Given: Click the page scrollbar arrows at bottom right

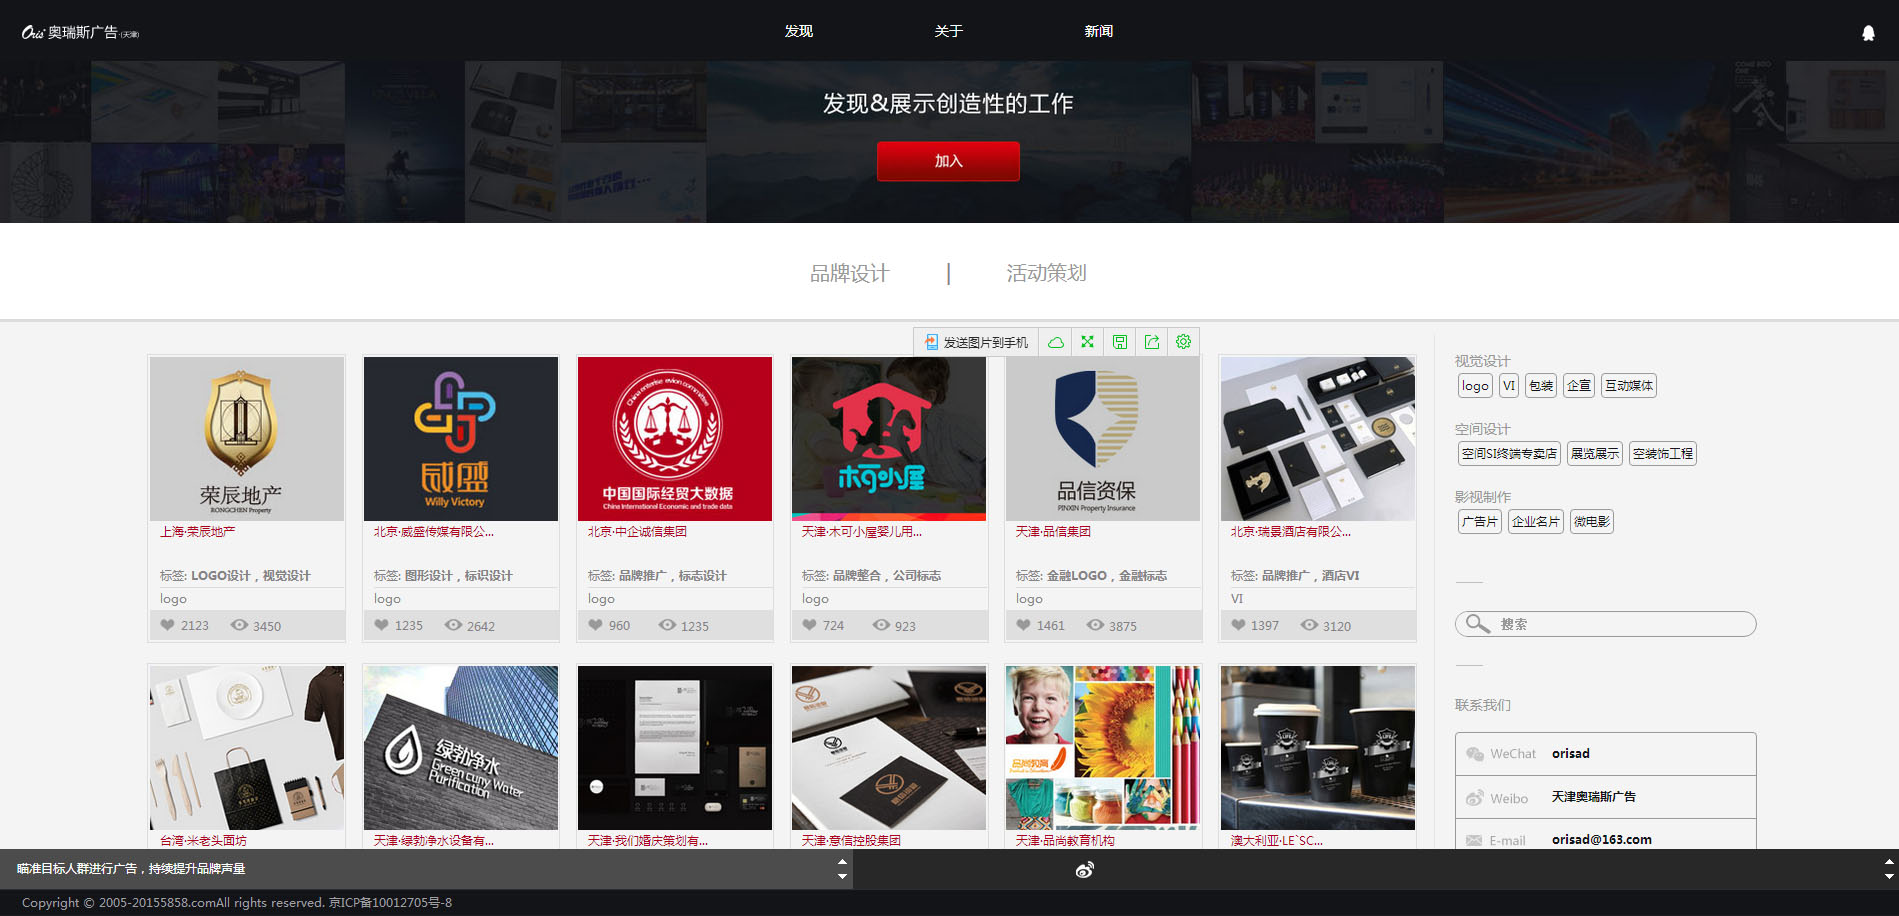Looking at the screenshot, I should [1889, 869].
